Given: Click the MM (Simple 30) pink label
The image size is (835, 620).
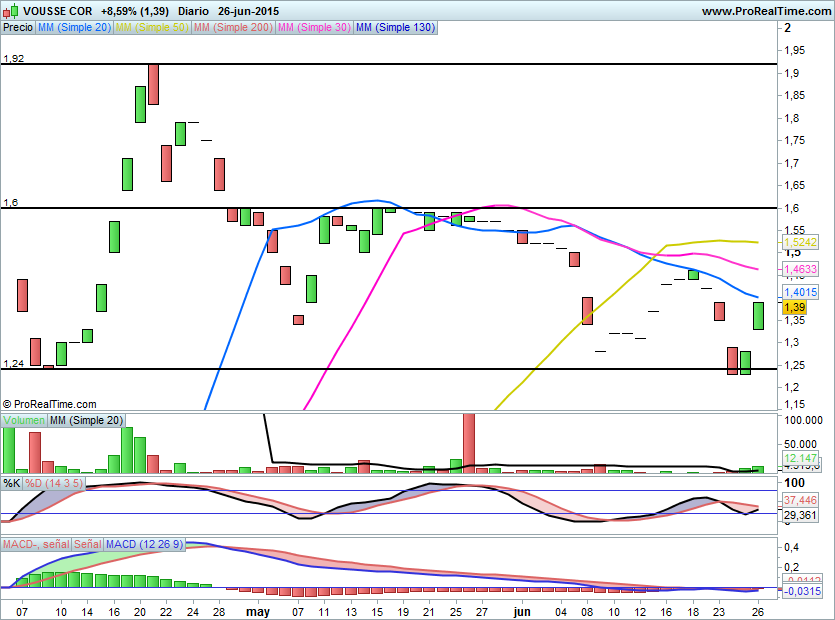Looking at the screenshot, I should (314, 27).
